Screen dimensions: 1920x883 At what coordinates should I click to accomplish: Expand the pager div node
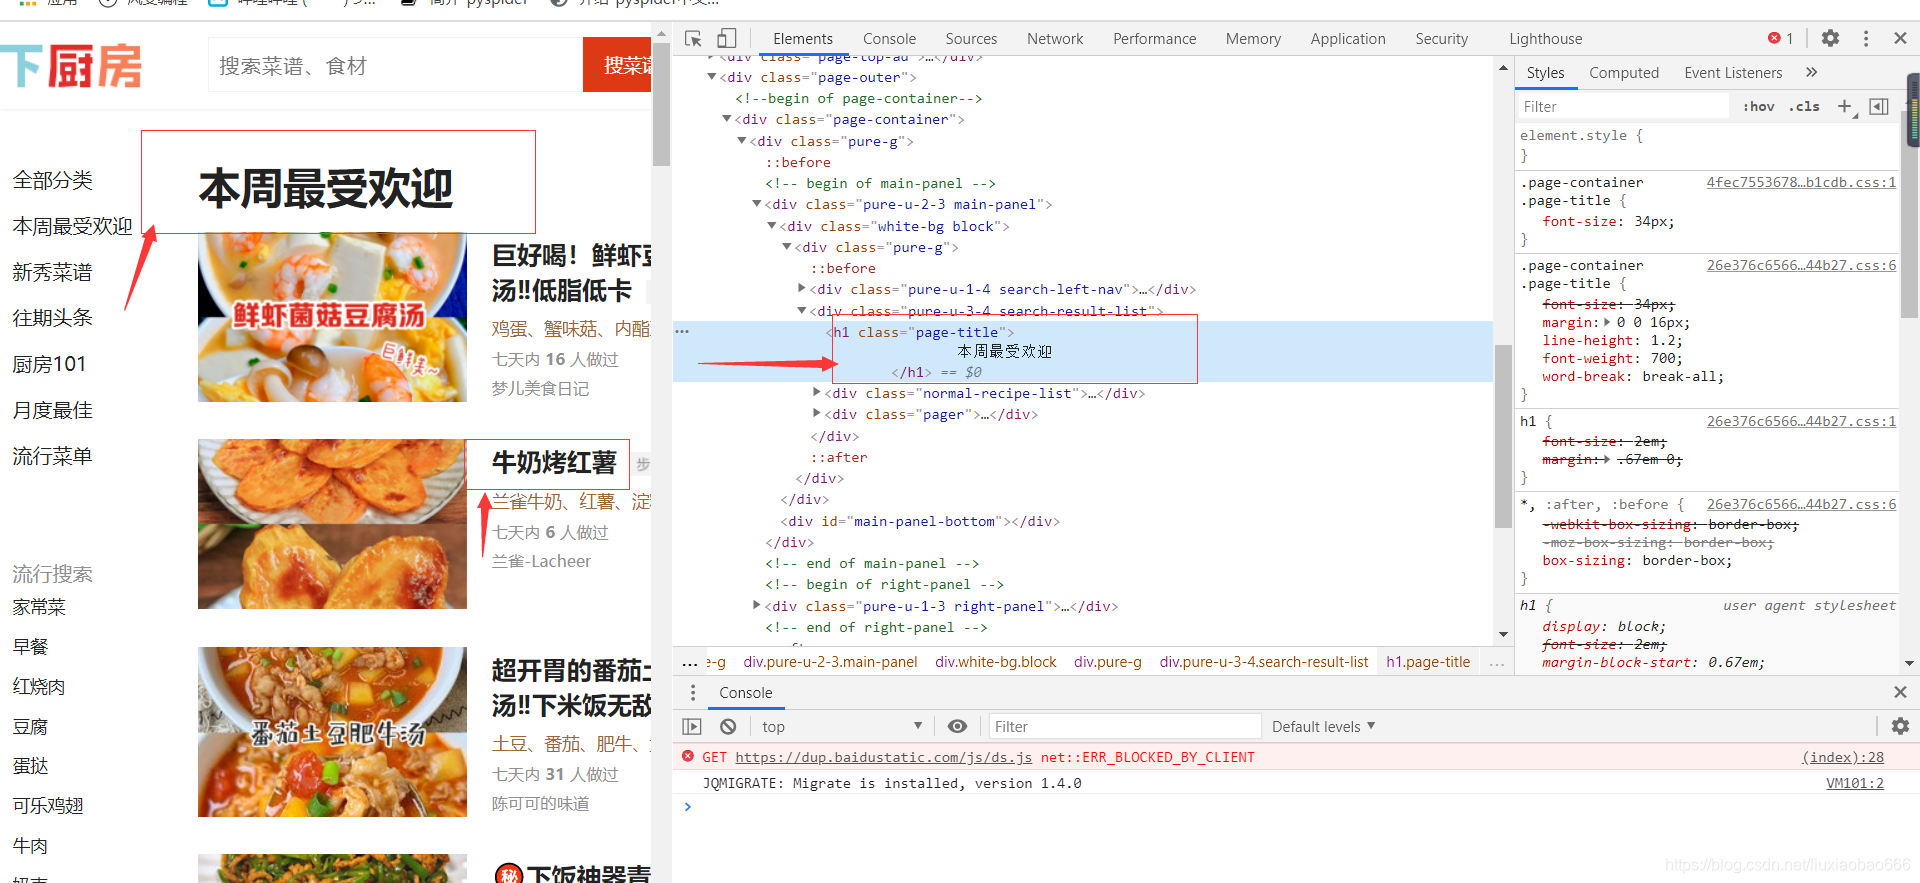pos(817,414)
